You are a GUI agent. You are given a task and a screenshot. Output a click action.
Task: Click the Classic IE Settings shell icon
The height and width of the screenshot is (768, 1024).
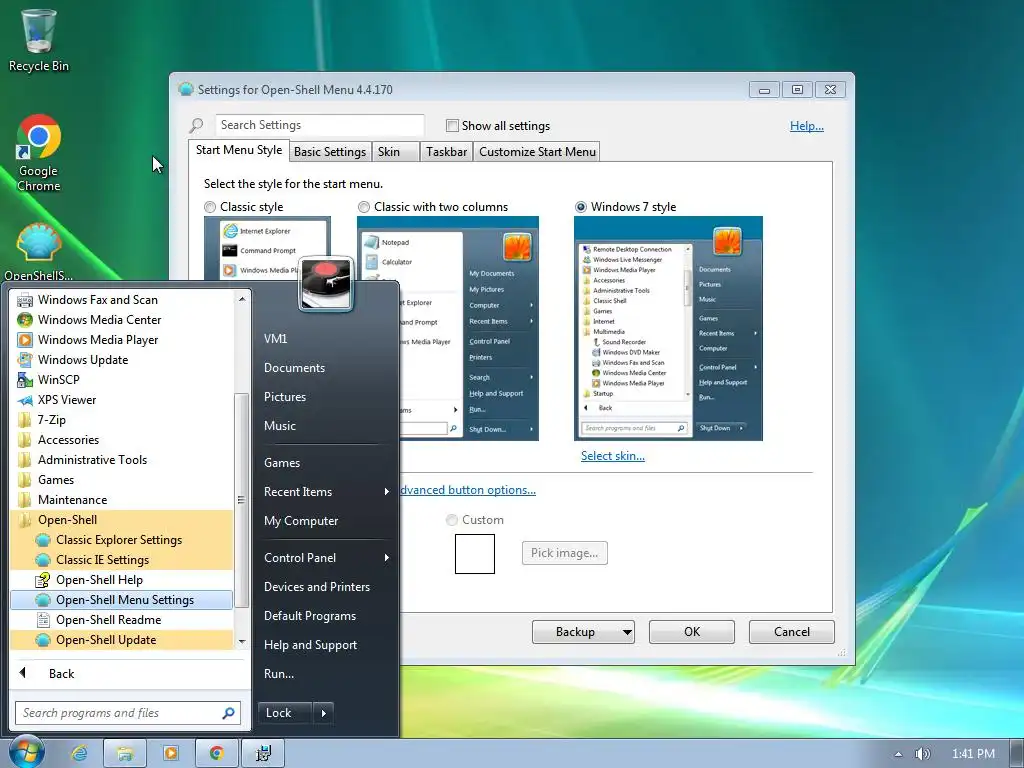43,560
